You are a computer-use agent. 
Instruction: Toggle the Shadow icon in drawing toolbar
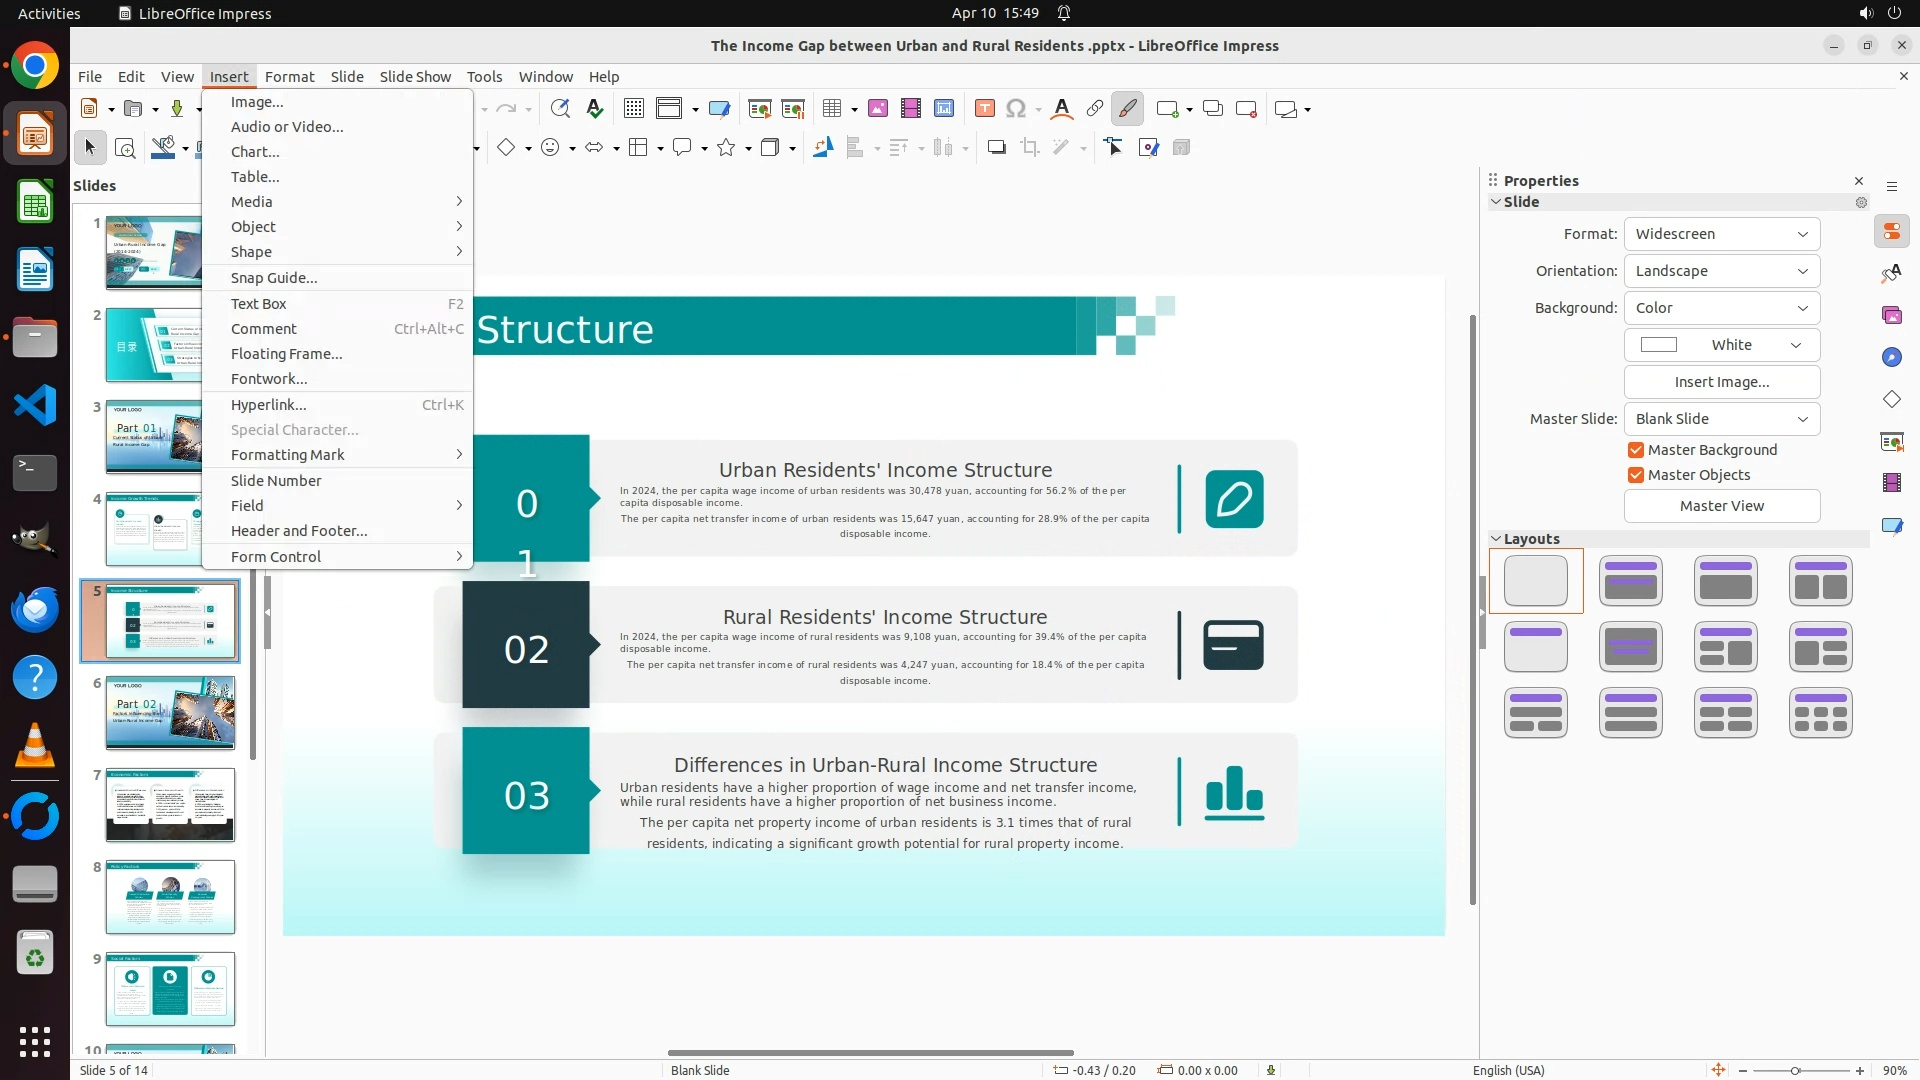click(x=996, y=148)
